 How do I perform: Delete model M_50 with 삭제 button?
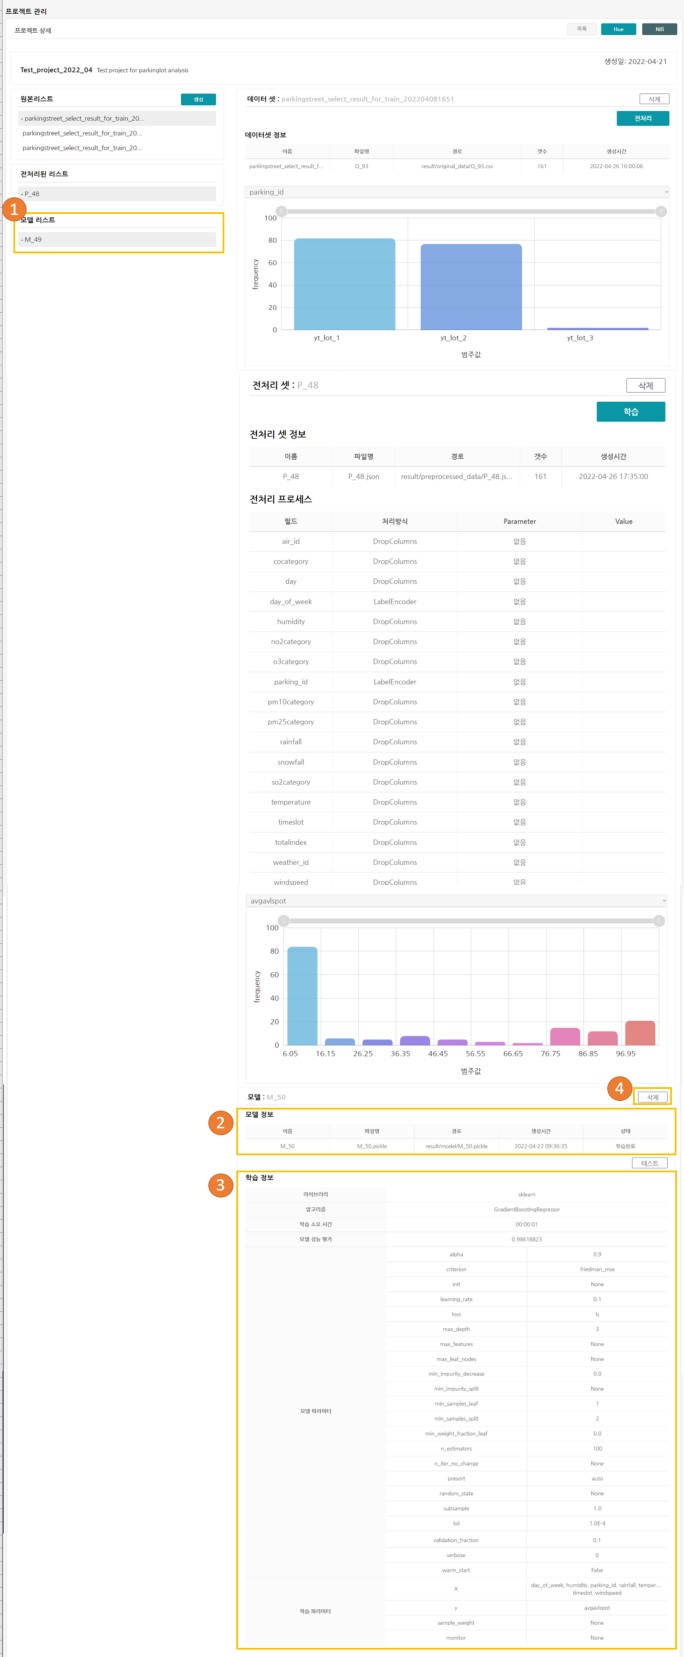coord(652,1097)
